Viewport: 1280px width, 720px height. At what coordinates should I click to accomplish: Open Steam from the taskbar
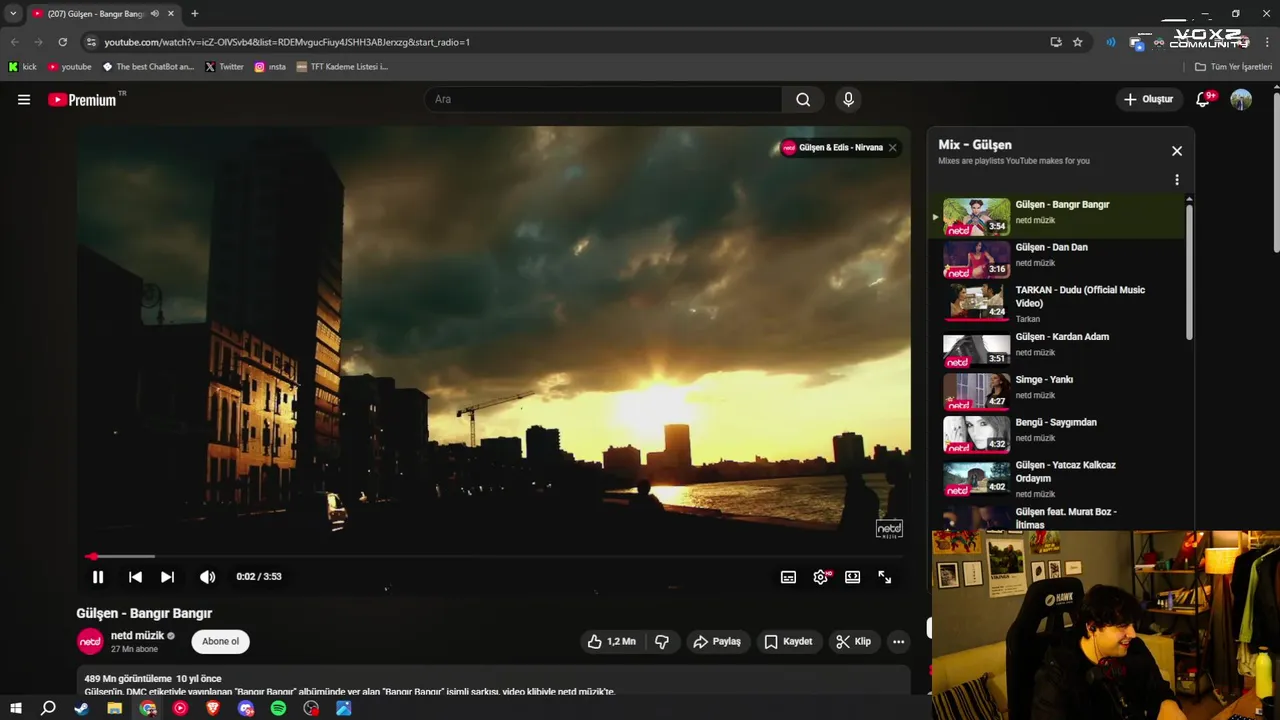click(81, 708)
